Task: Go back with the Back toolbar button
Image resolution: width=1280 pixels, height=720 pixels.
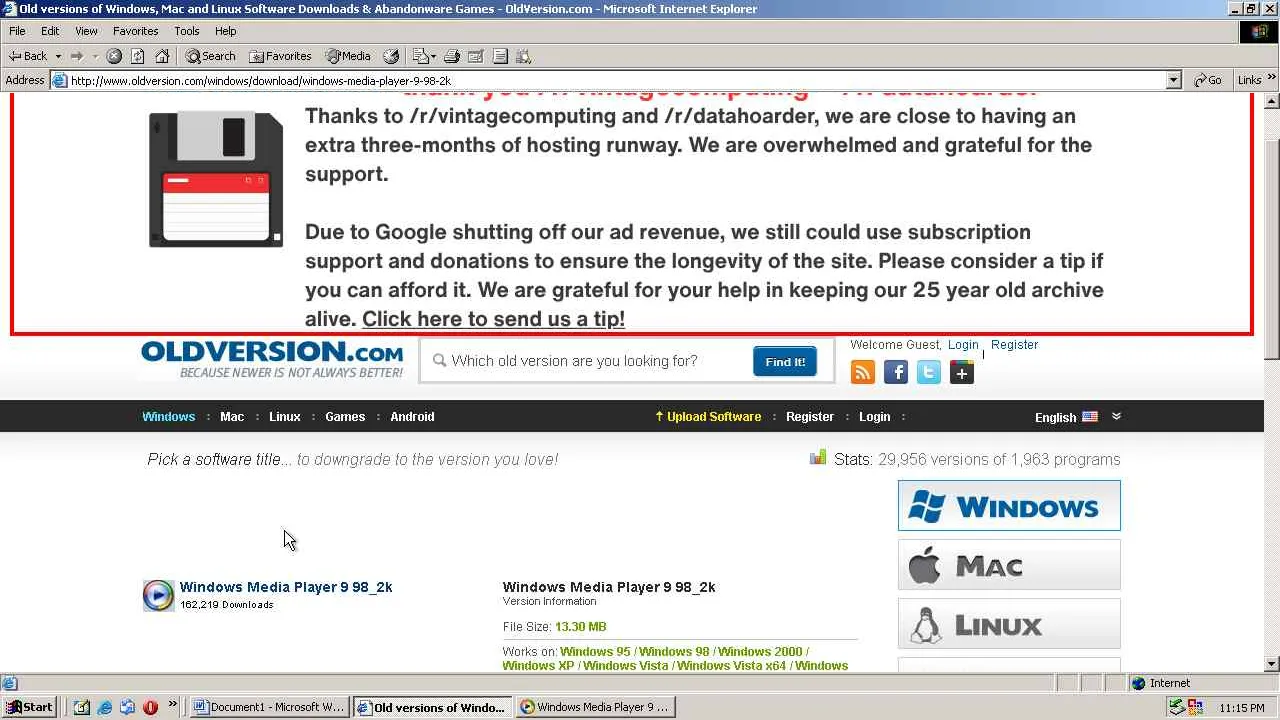Action: pyautogui.click(x=28, y=56)
